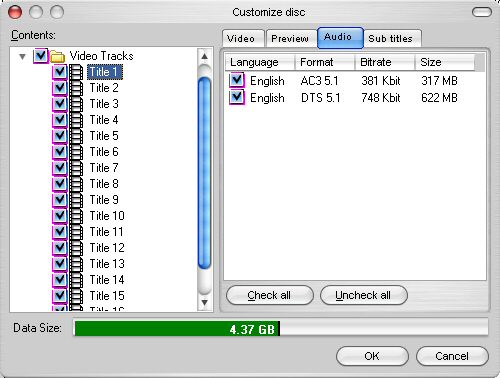Click the Uncheck all button
The width and height of the screenshot is (500, 378).
tap(363, 295)
